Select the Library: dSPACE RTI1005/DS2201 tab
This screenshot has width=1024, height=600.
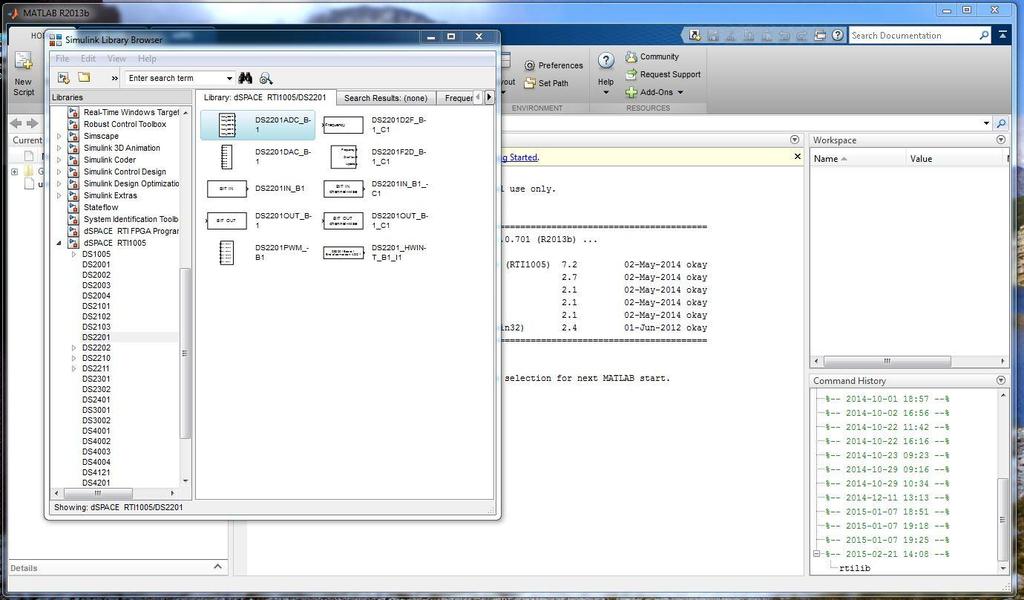pyautogui.click(x=265, y=97)
